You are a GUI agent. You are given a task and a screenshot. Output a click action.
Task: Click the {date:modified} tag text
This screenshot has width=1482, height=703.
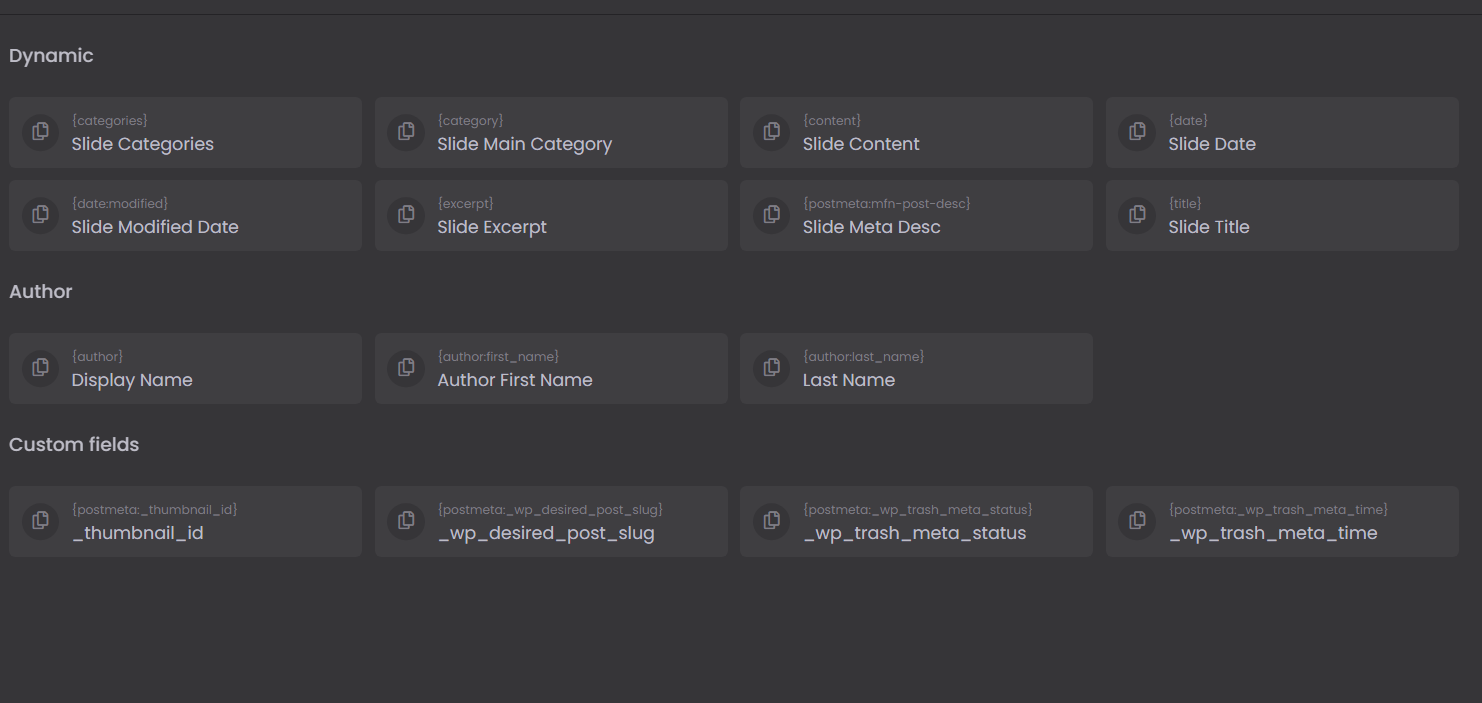[x=120, y=204]
